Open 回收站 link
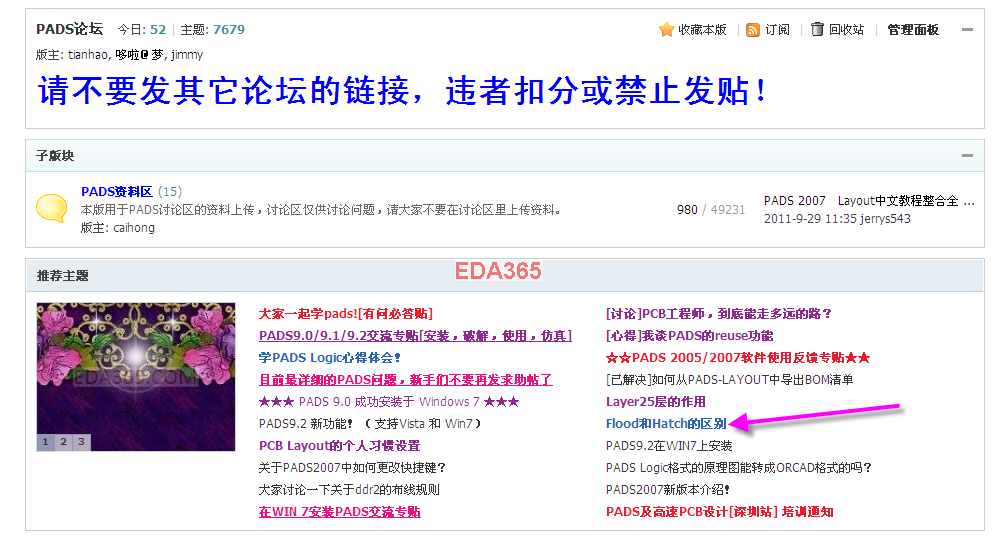Screen dimensions: 998x541 [846, 30]
